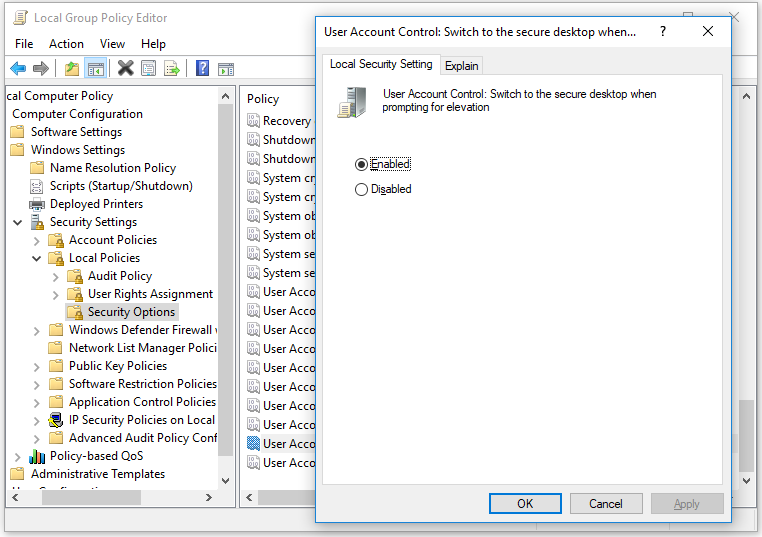Click the dialog's help question mark
762x537 pixels.
[663, 32]
